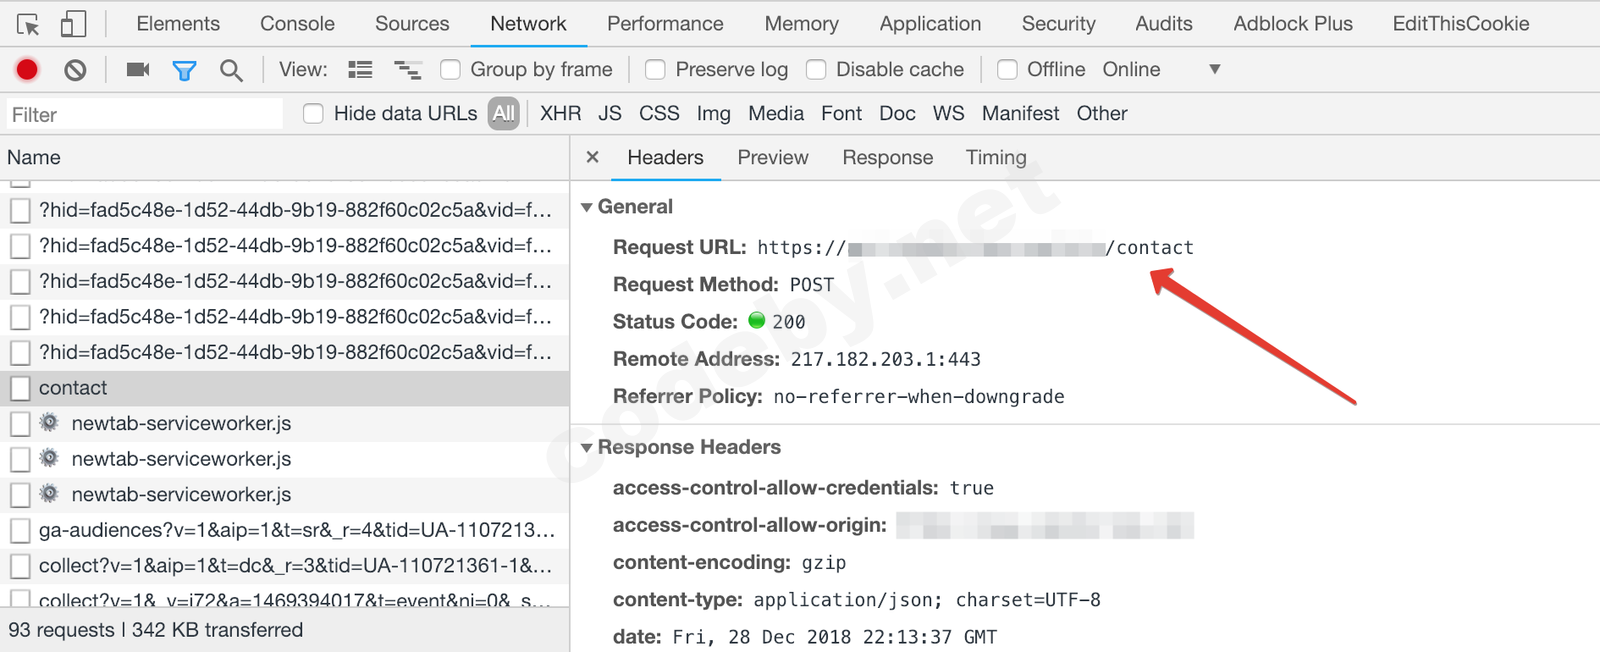Stop recording the network log
This screenshot has height=652, width=1600.
pyautogui.click(x=27, y=70)
